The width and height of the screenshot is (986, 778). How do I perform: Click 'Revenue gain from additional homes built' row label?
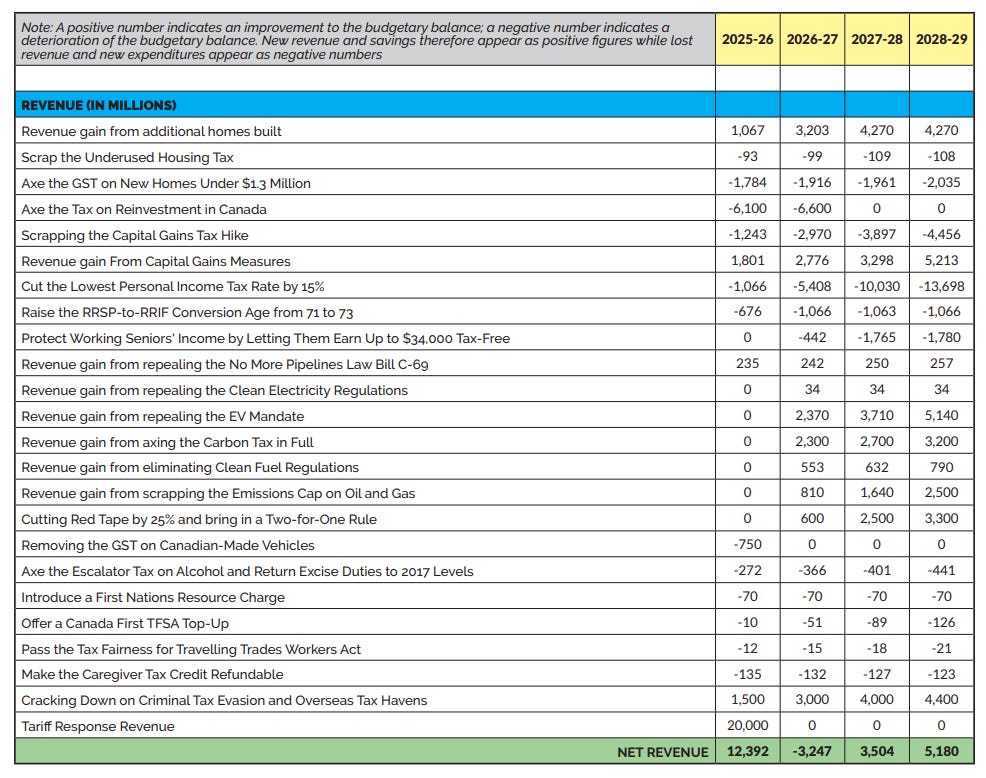(151, 131)
